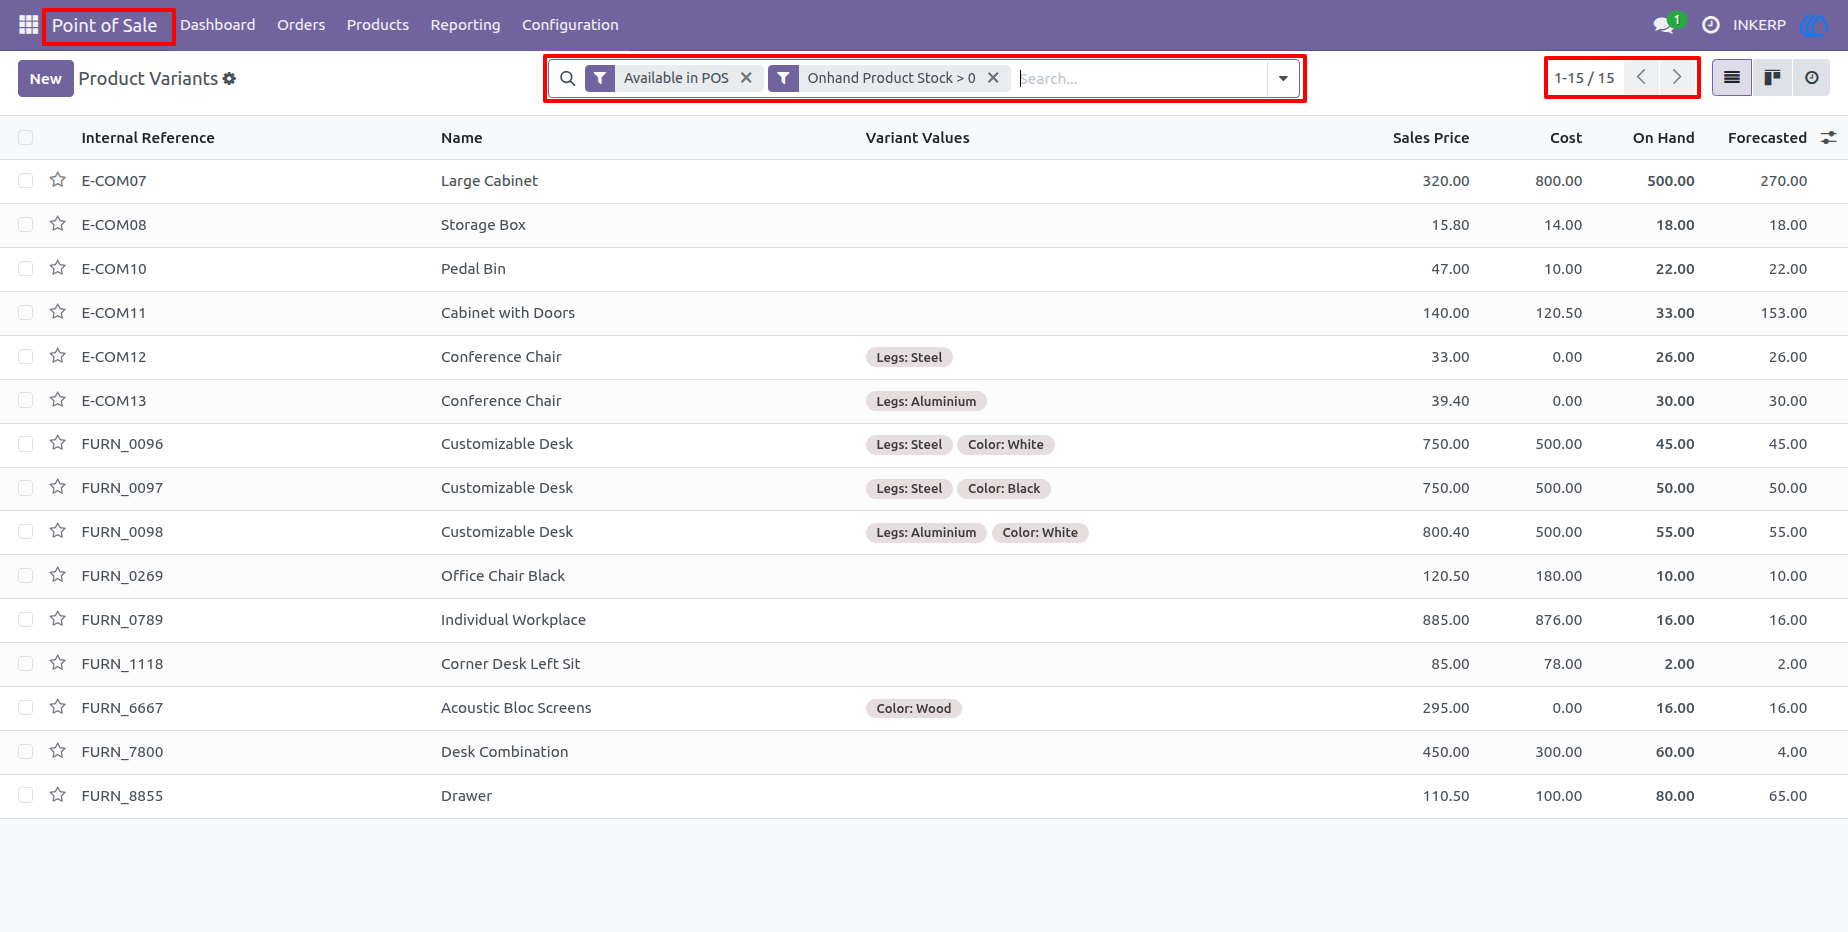Switch to kanban view
1848x932 pixels.
(1772, 78)
